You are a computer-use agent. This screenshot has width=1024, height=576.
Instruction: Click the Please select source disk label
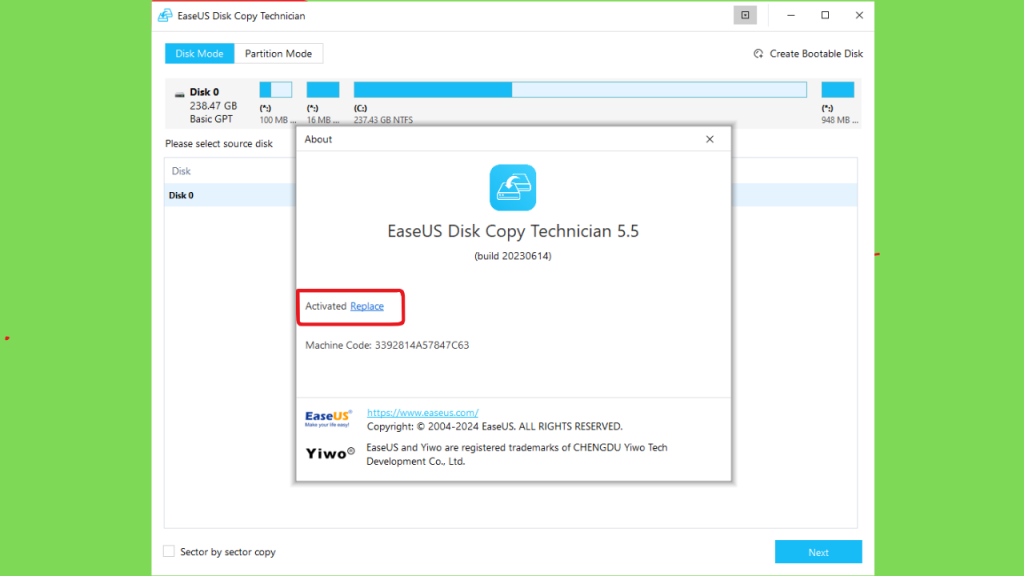[219, 144]
